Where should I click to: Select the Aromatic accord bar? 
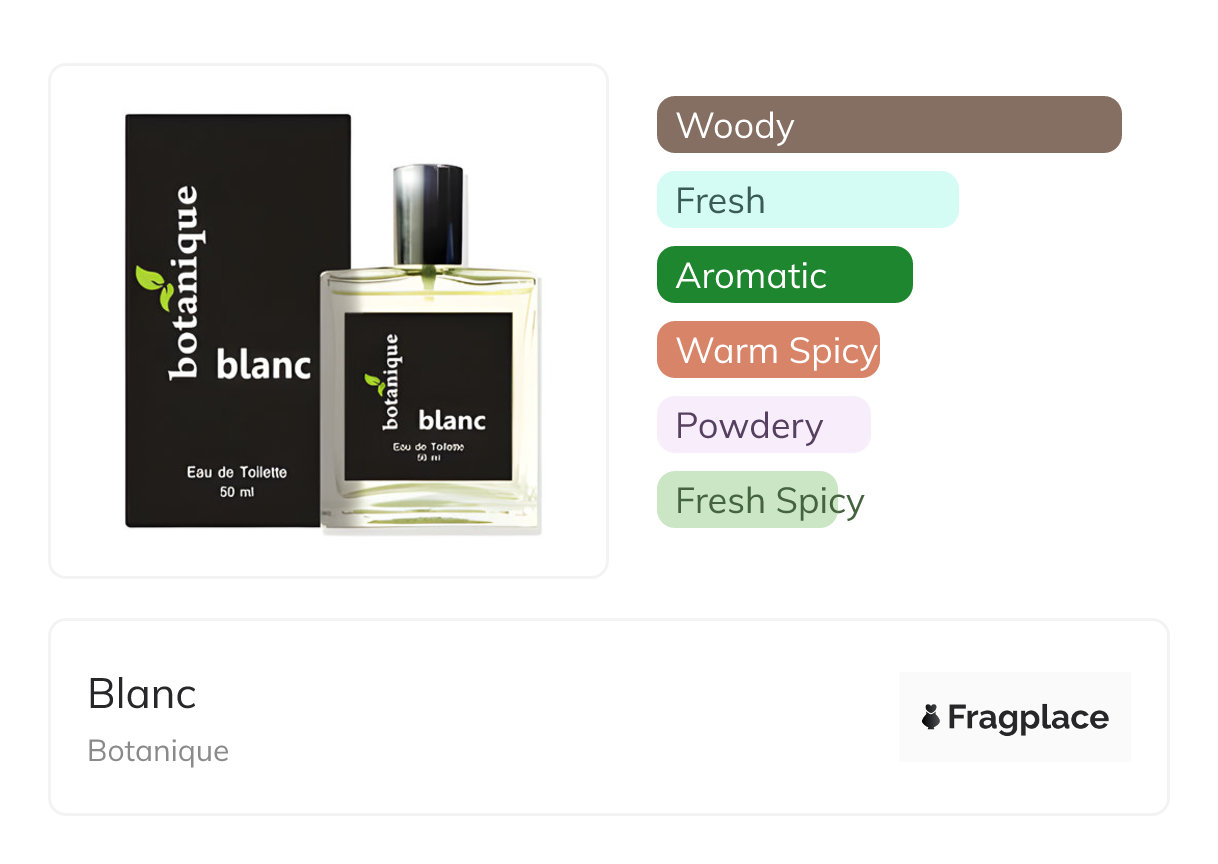click(x=785, y=275)
